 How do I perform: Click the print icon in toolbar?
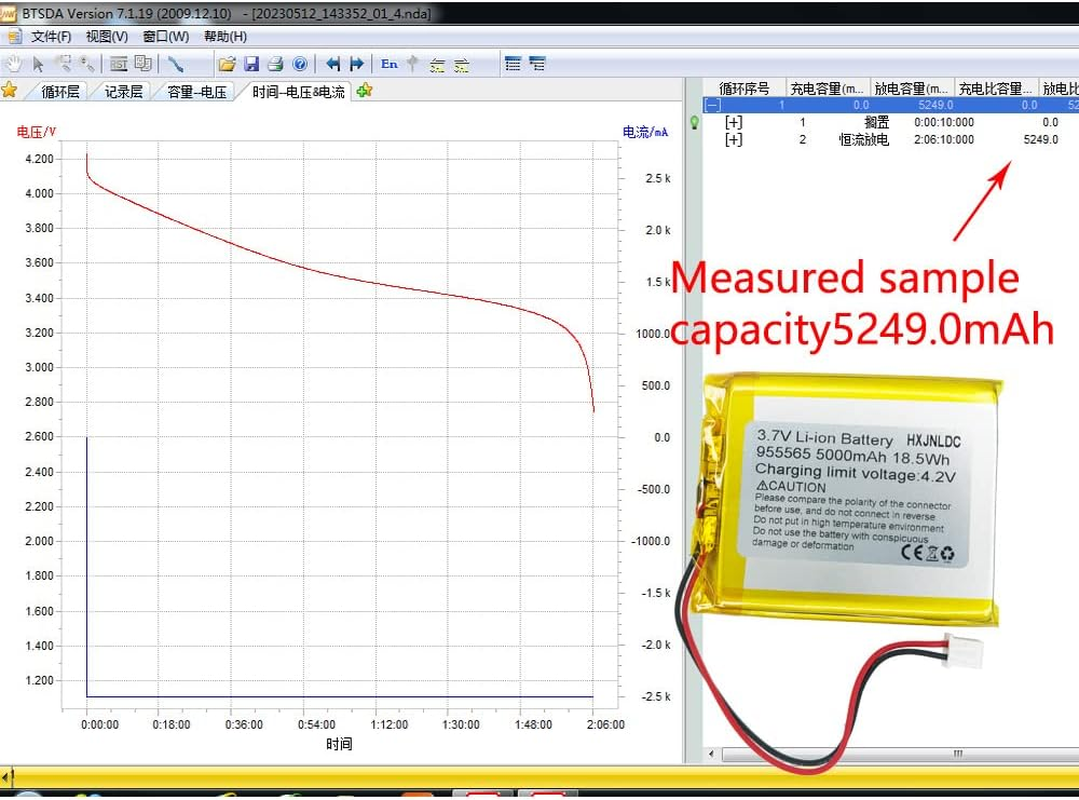[x=275, y=64]
